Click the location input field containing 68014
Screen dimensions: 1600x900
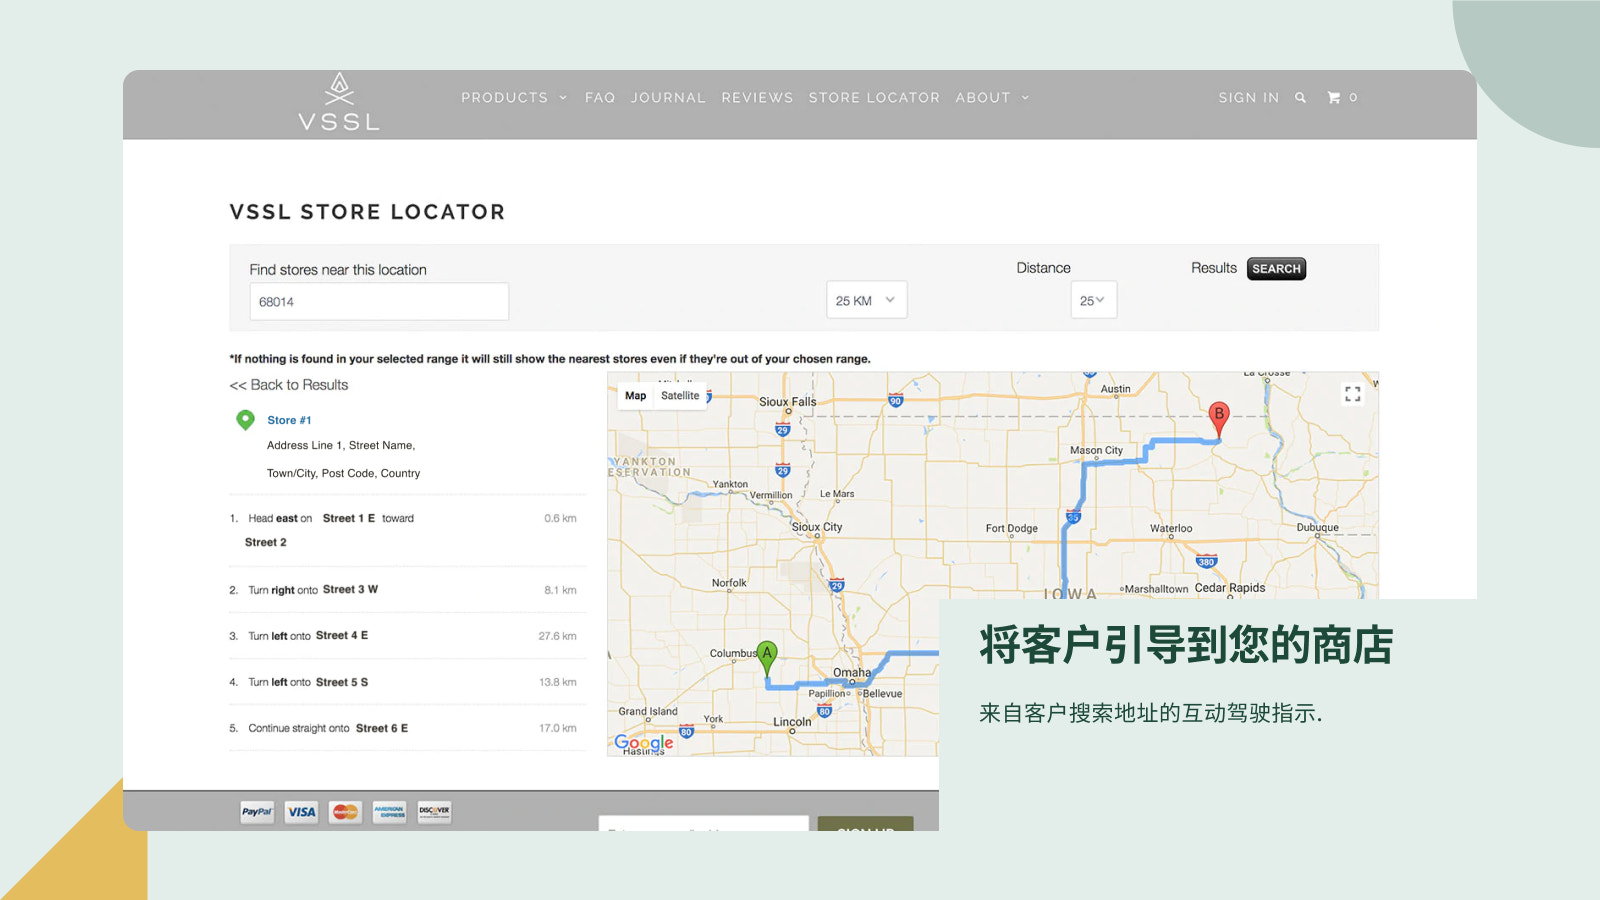tap(379, 301)
